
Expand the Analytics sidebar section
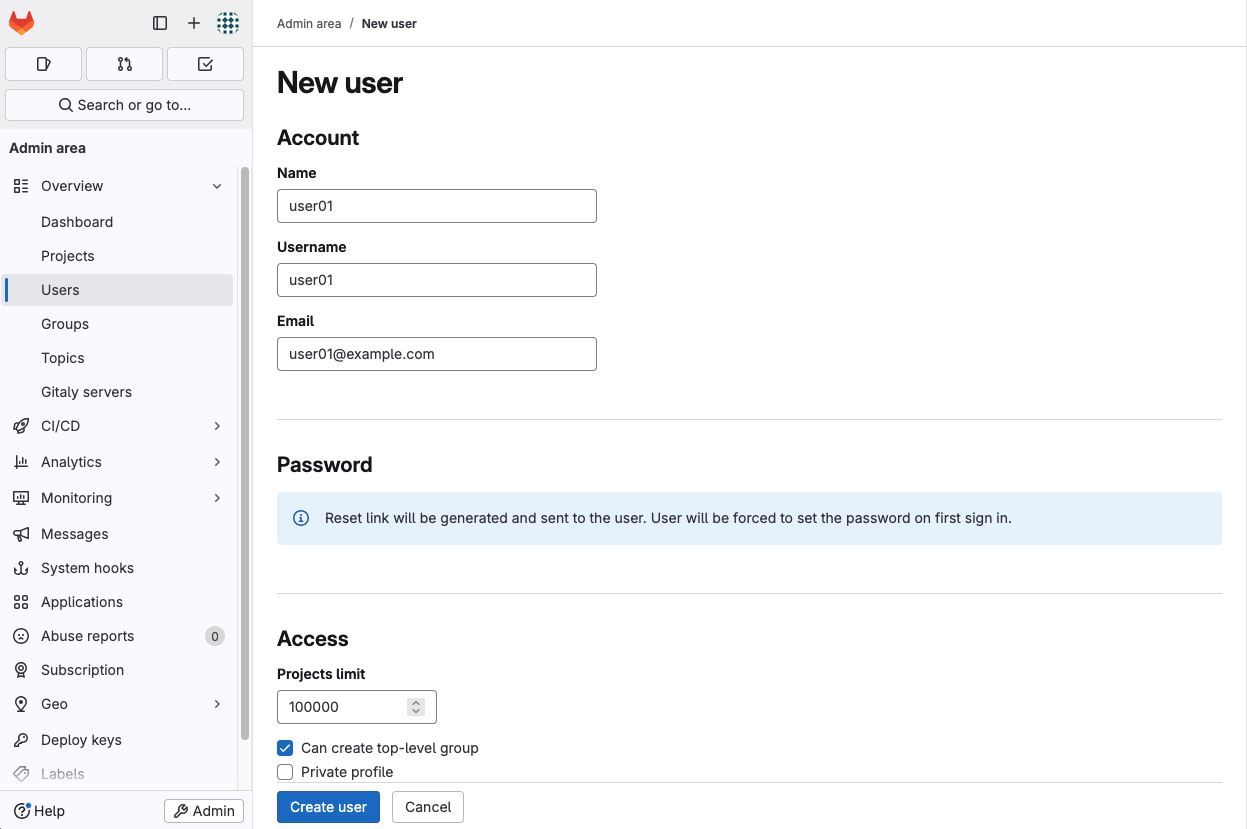(x=217, y=462)
